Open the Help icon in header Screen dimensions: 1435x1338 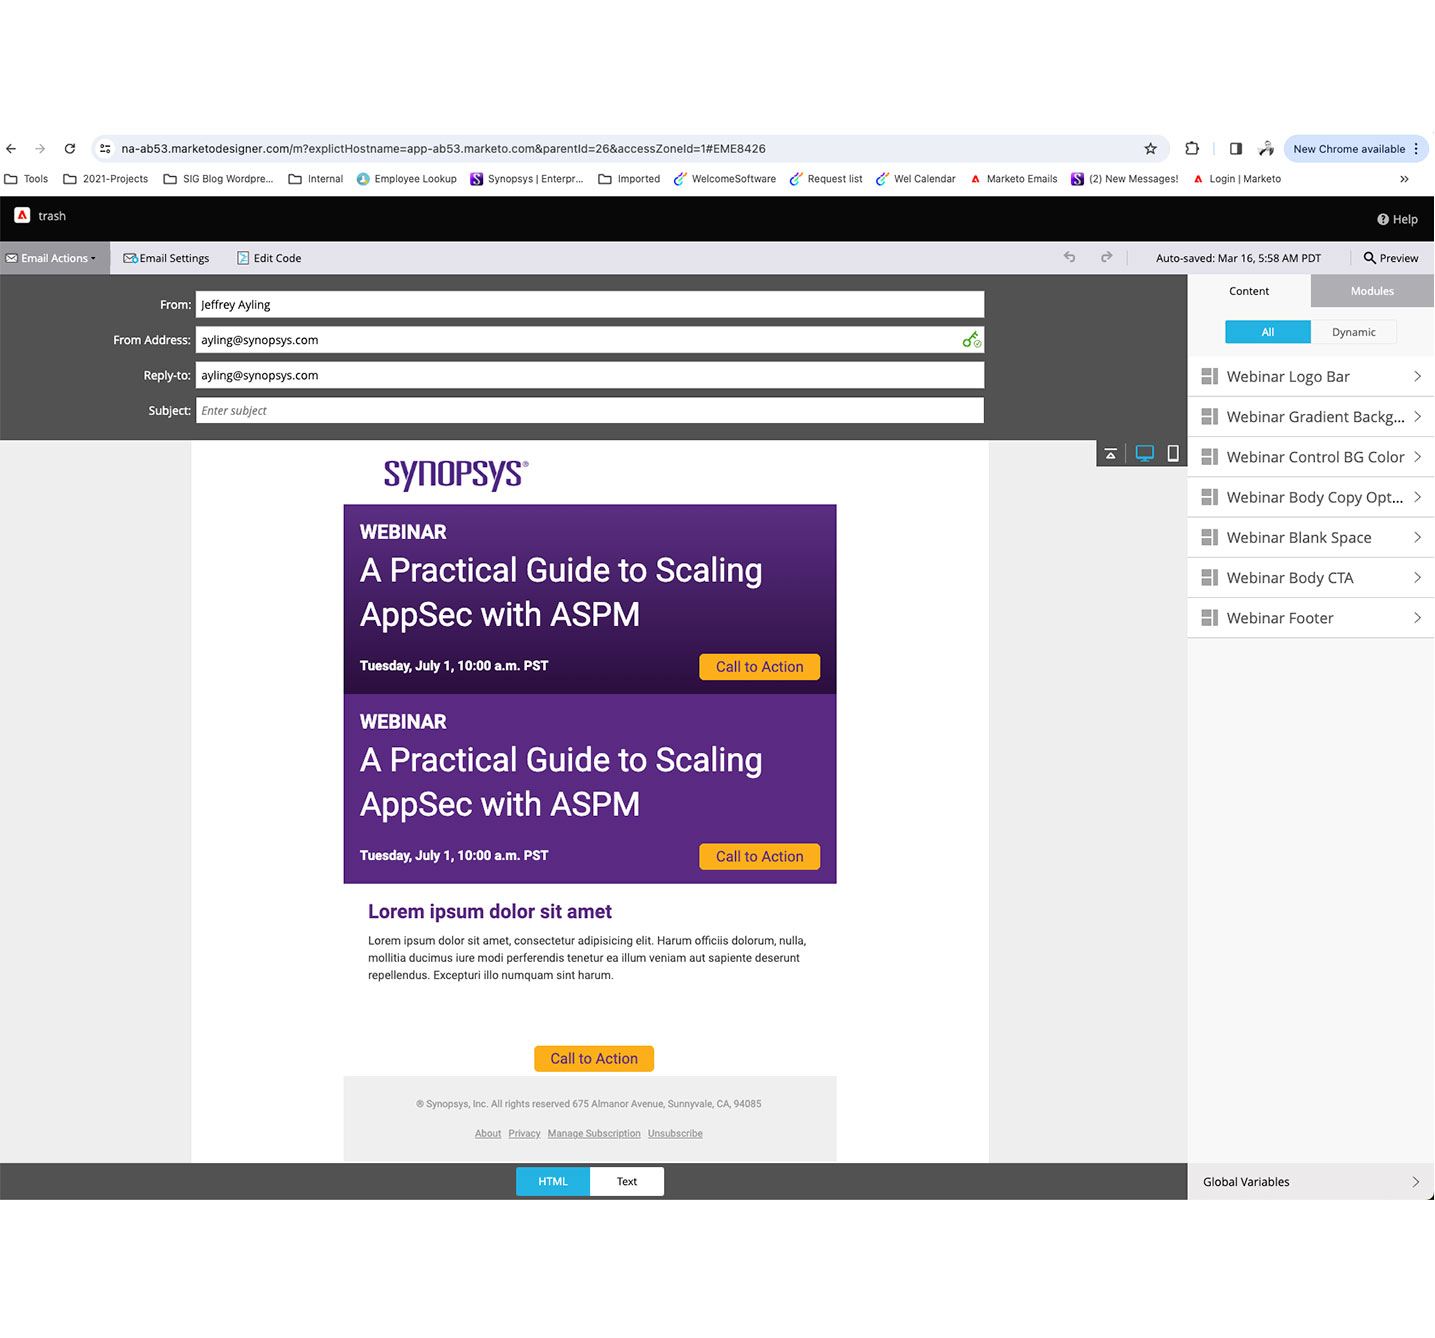click(1397, 219)
